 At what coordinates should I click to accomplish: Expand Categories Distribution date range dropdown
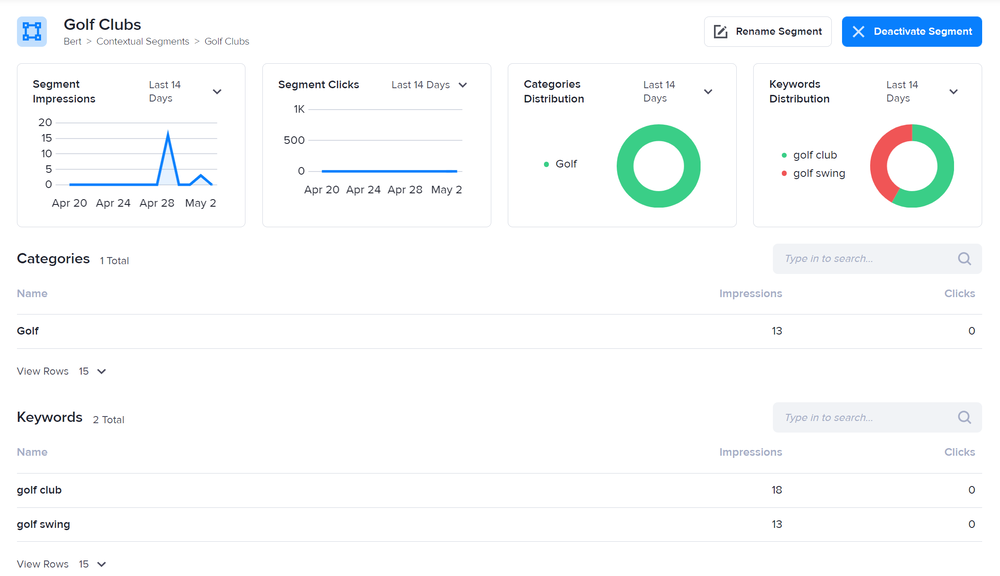coord(708,92)
